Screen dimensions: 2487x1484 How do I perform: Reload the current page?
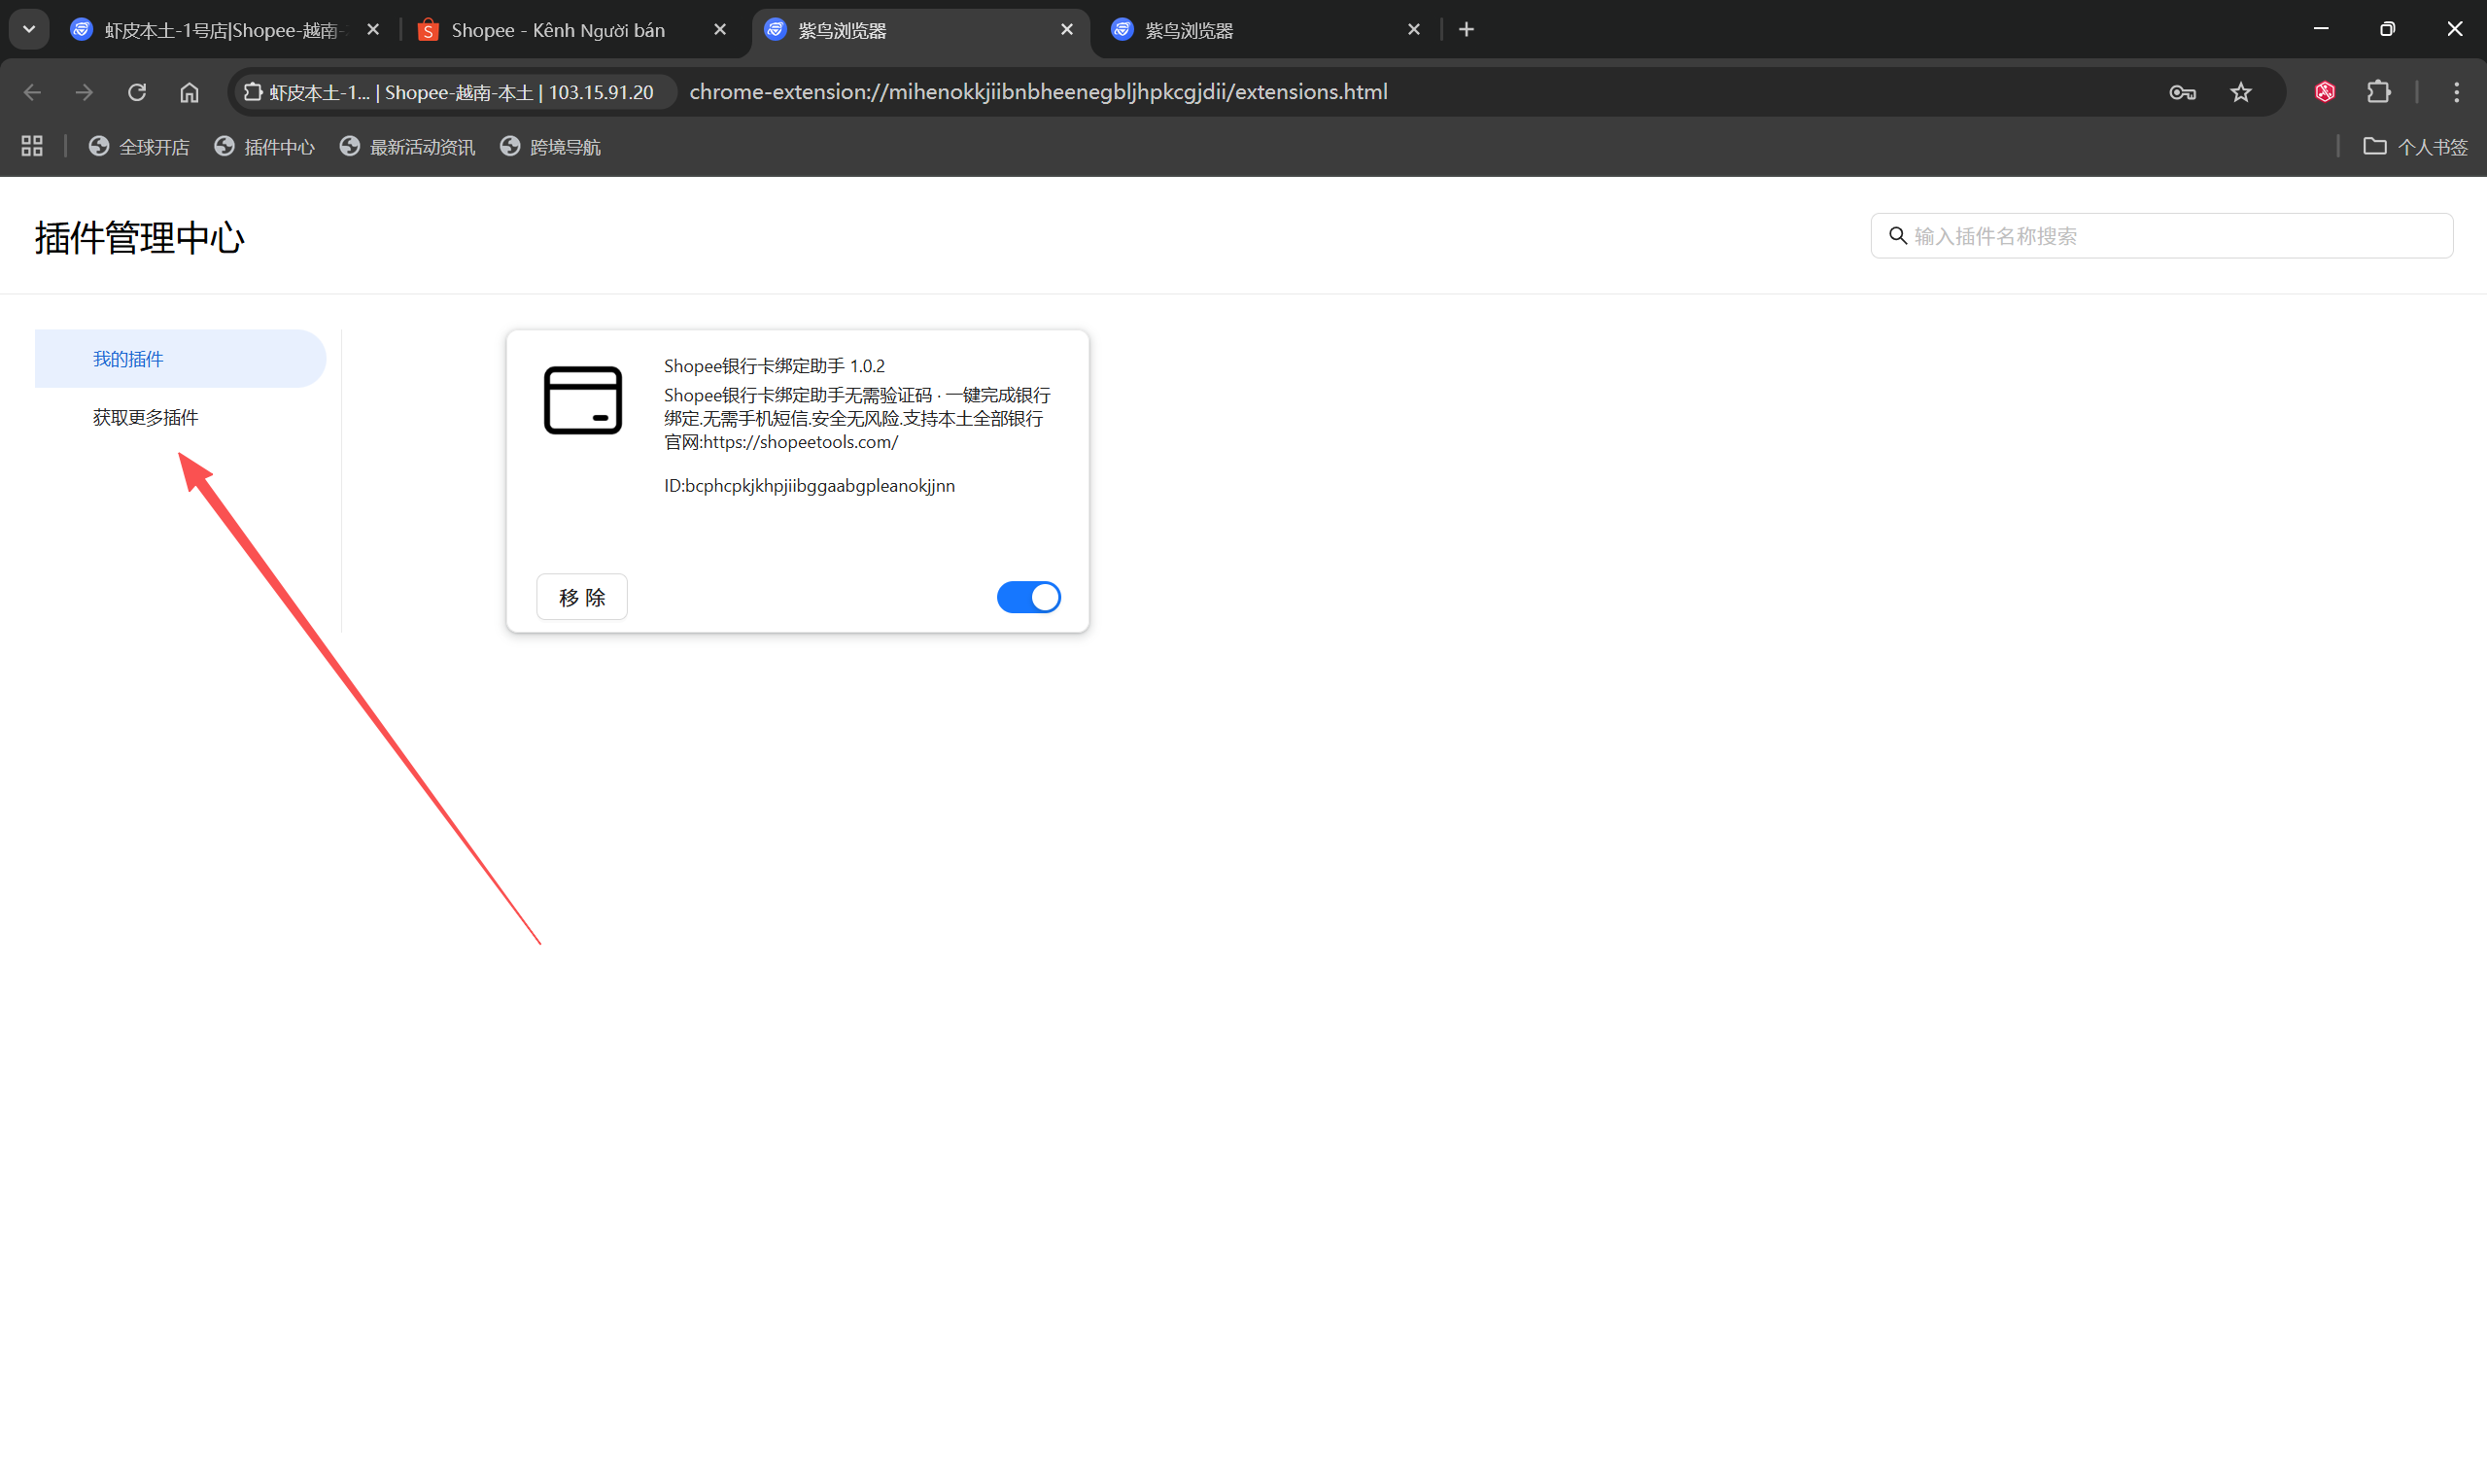coord(137,92)
